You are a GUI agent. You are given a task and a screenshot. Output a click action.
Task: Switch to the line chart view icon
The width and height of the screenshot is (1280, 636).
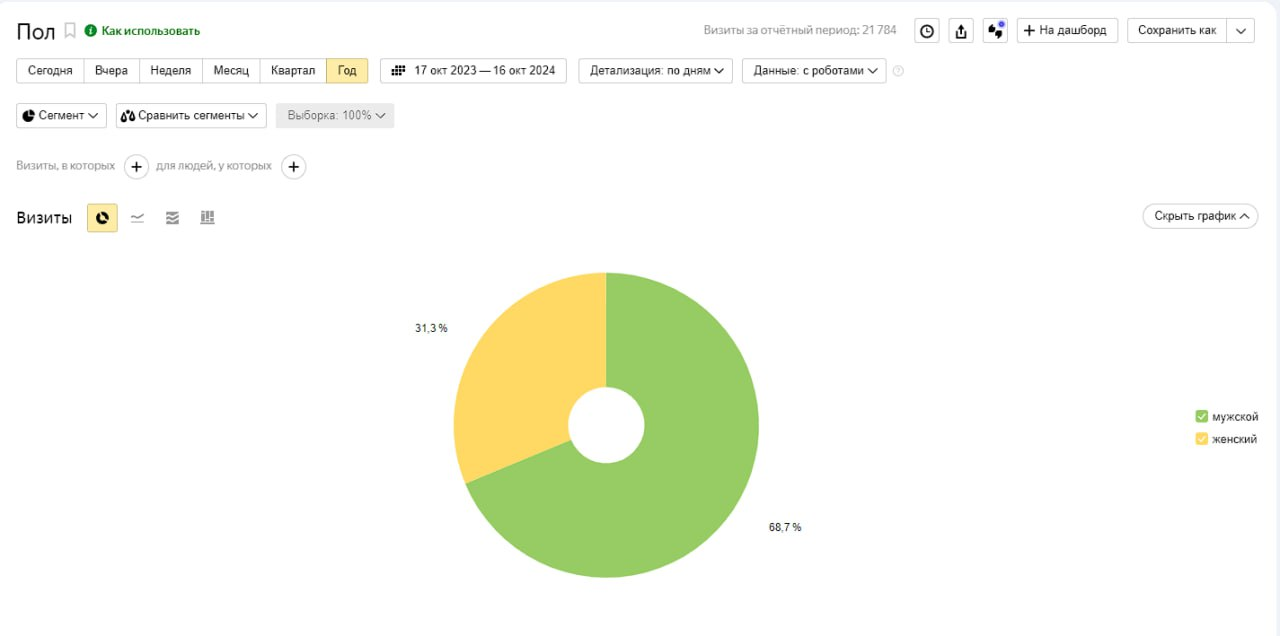(137, 218)
